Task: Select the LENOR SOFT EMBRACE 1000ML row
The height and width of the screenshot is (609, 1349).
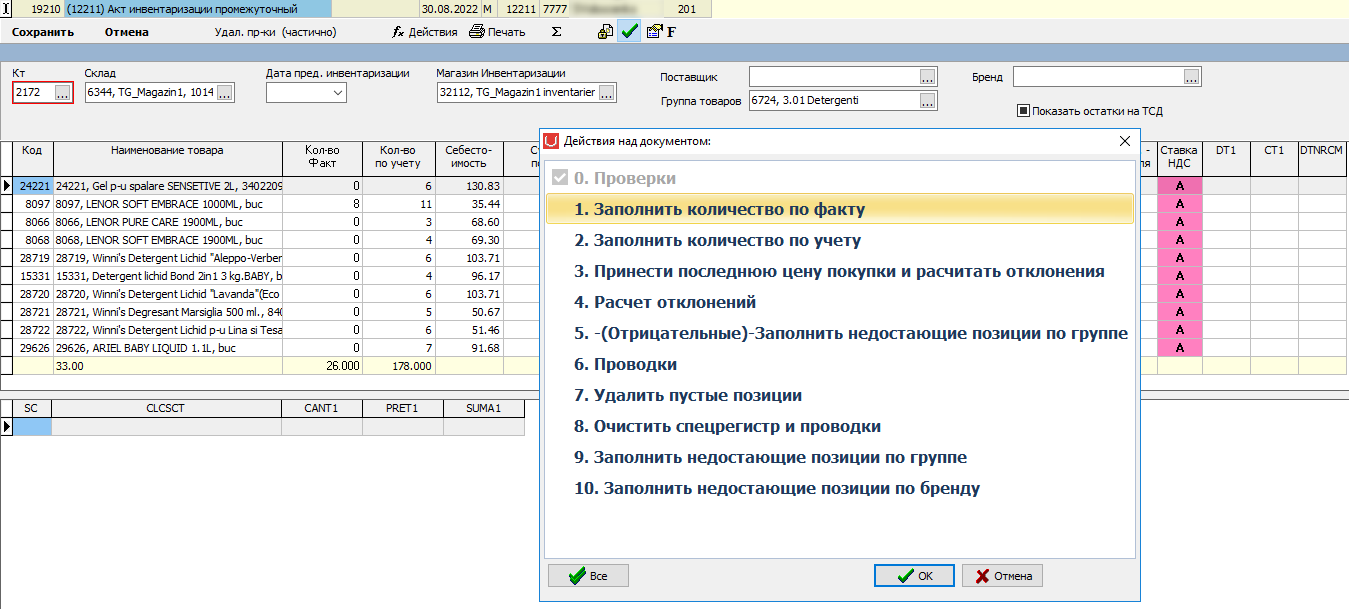Action: coord(168,203)
